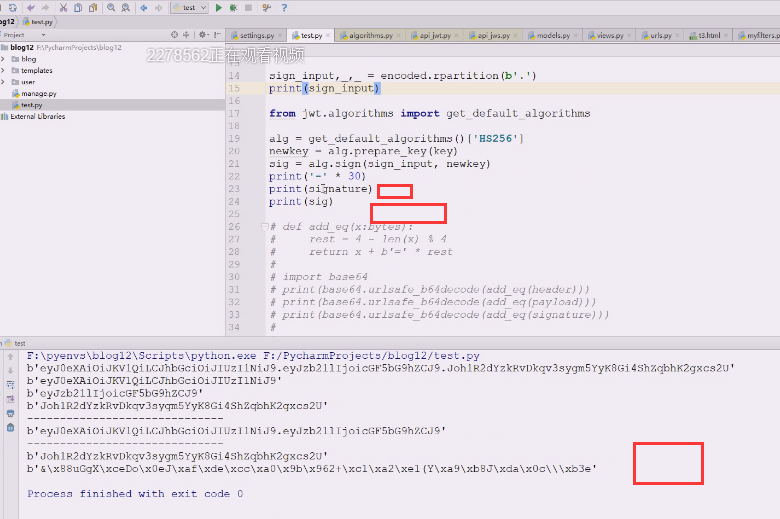The image size is (780, 519).
Task: Close the views.py tab
Action: click(629, 35)
